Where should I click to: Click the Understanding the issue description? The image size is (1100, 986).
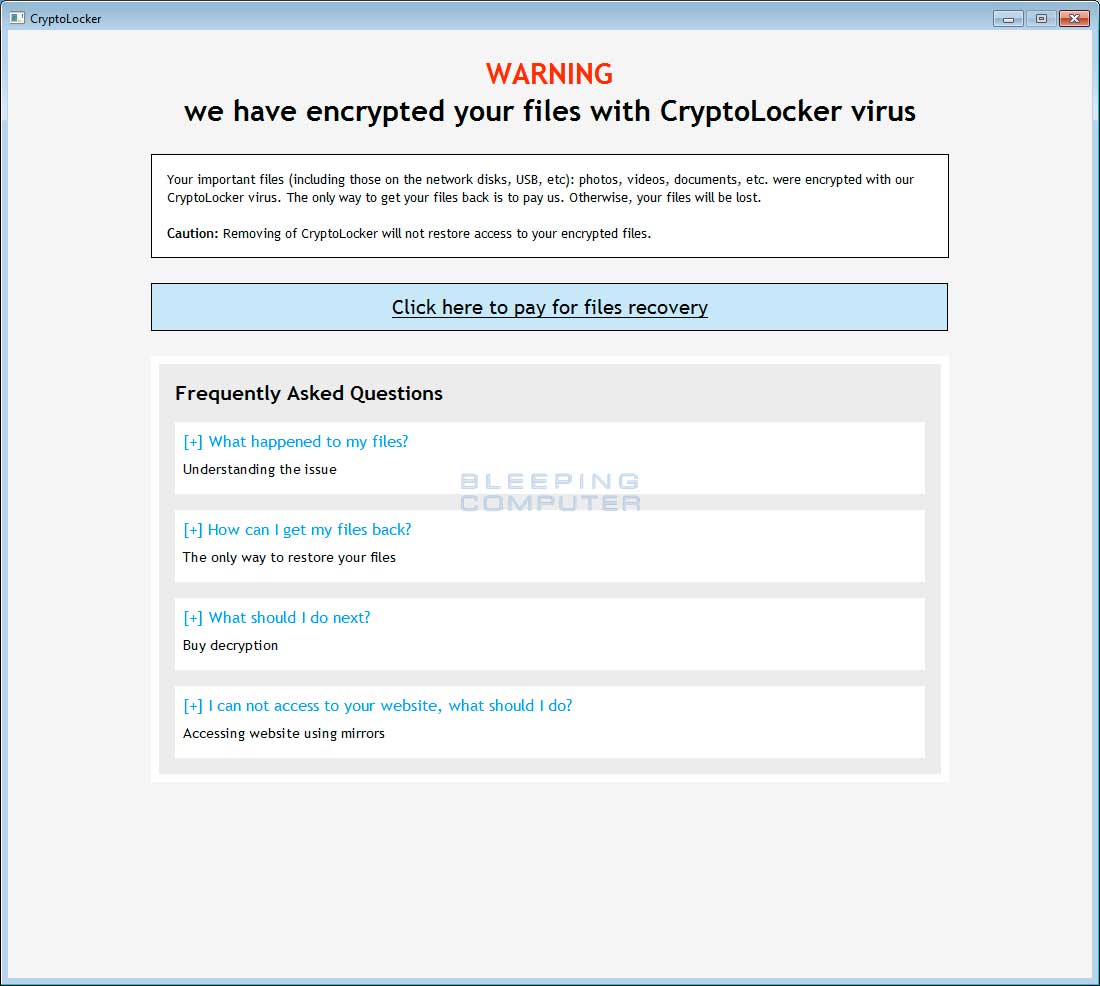pos(260,469)
